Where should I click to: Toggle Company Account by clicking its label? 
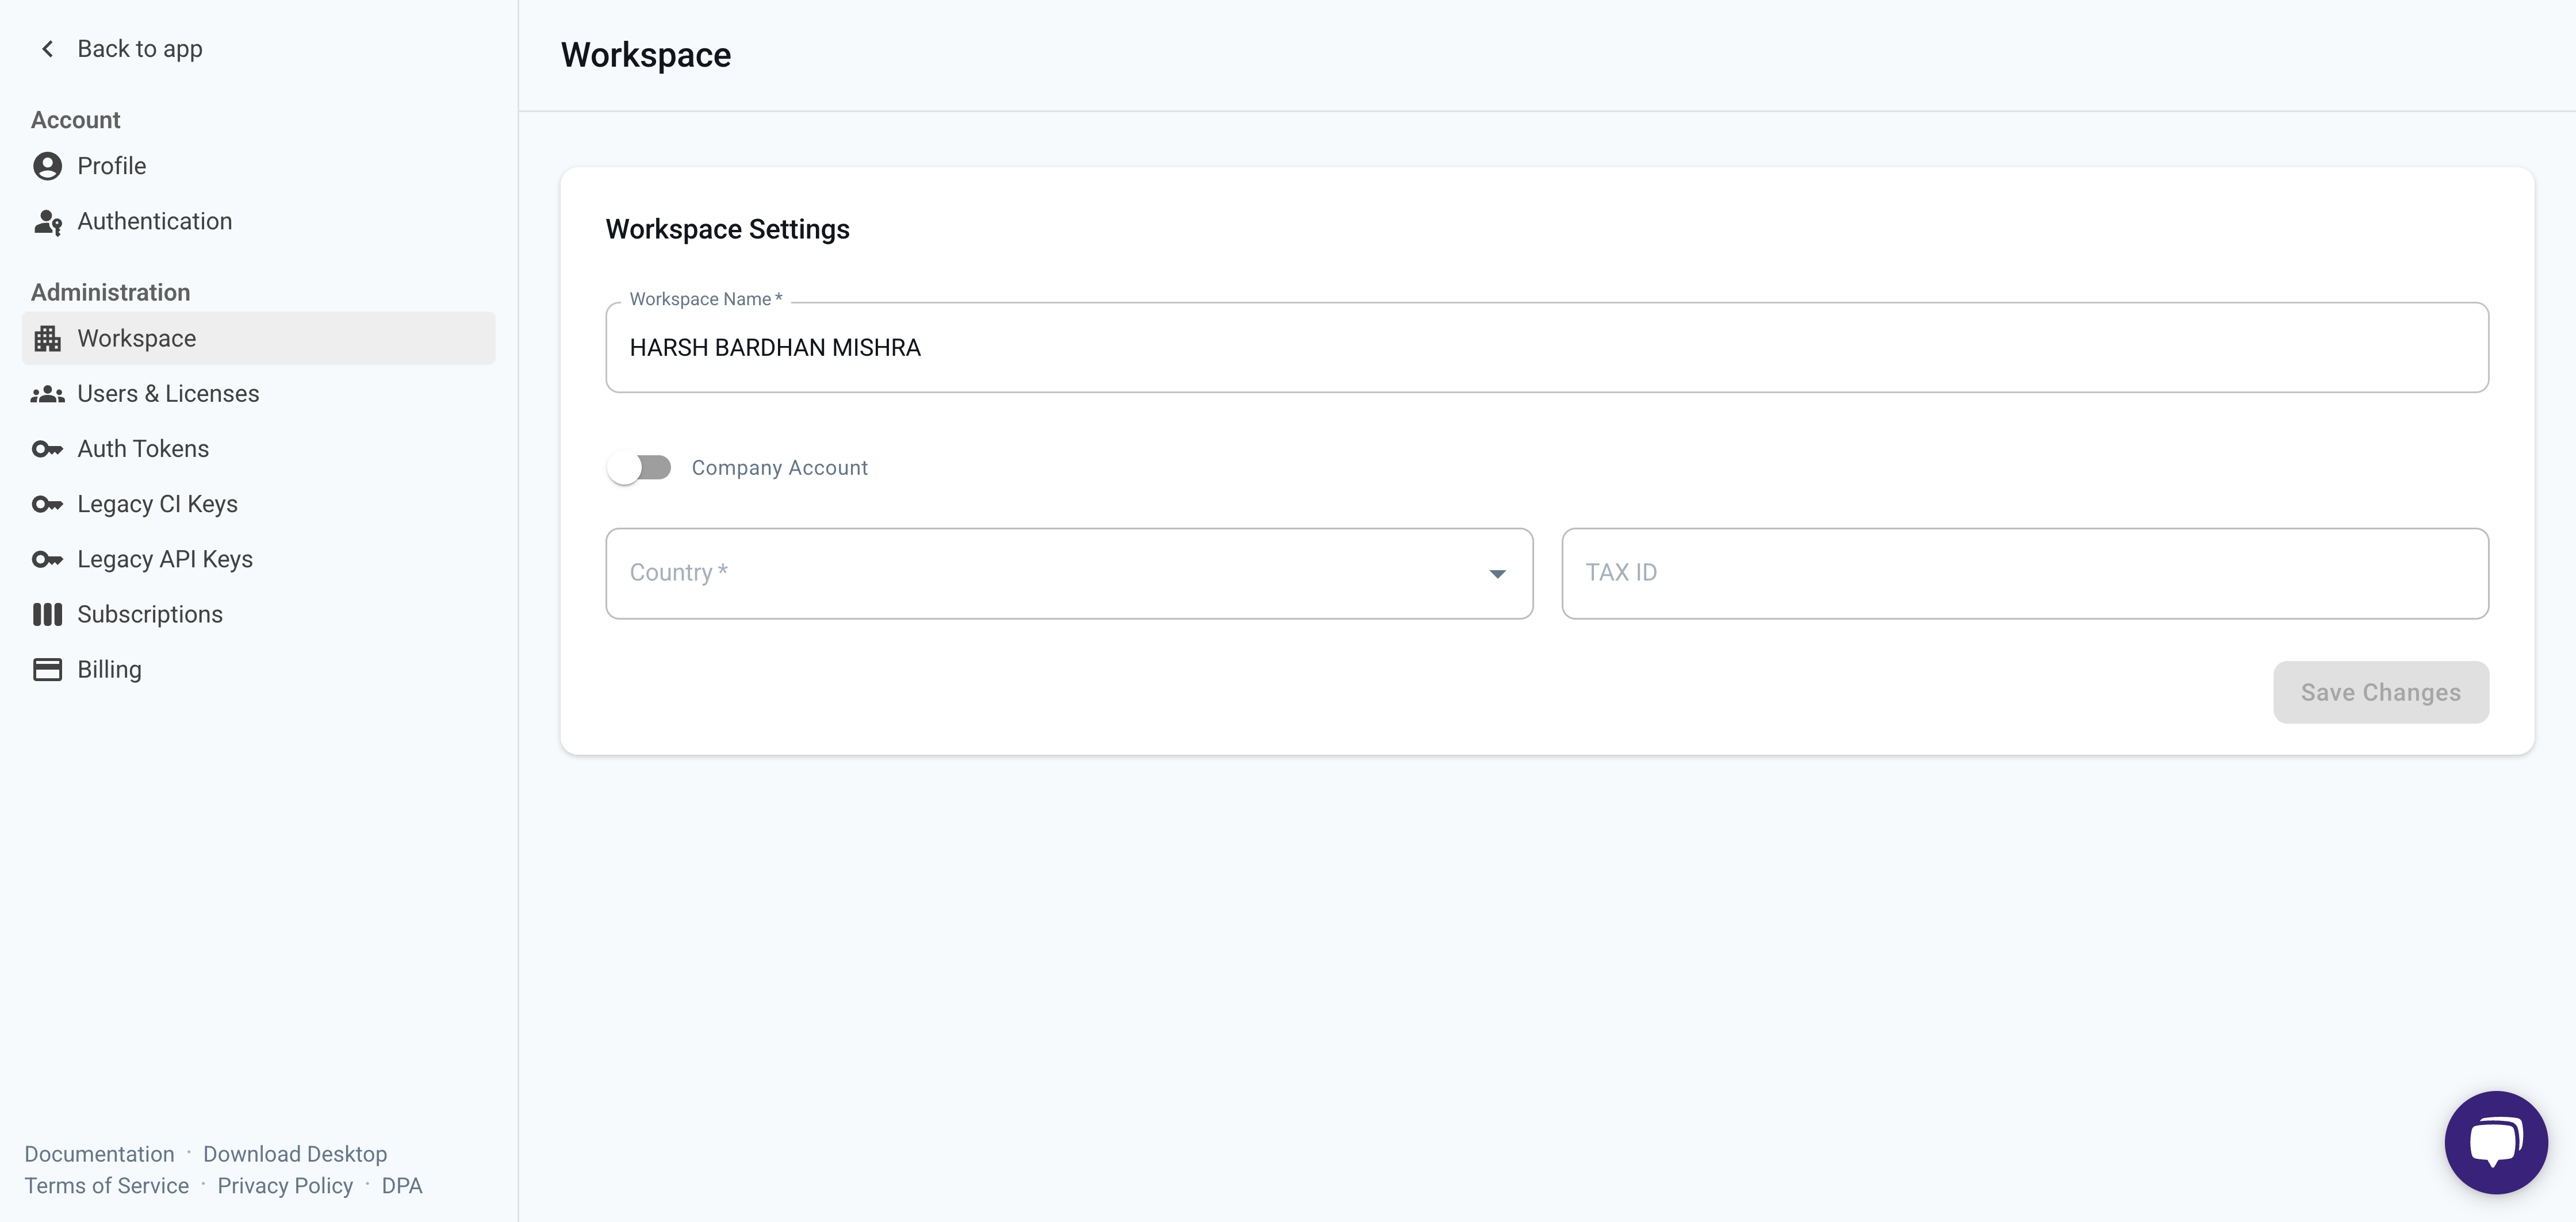780,467
